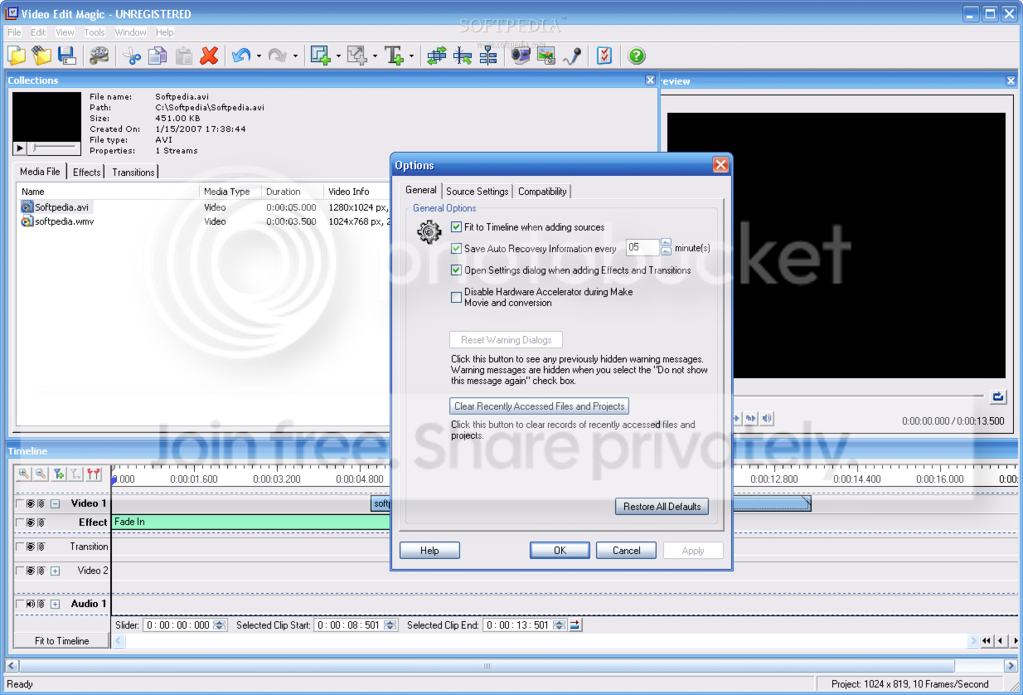The height and width of the screenshot is (695, 1023).
Task: Toggle Open Settings dialog when adding Effects
Action: tap(456, 270)
